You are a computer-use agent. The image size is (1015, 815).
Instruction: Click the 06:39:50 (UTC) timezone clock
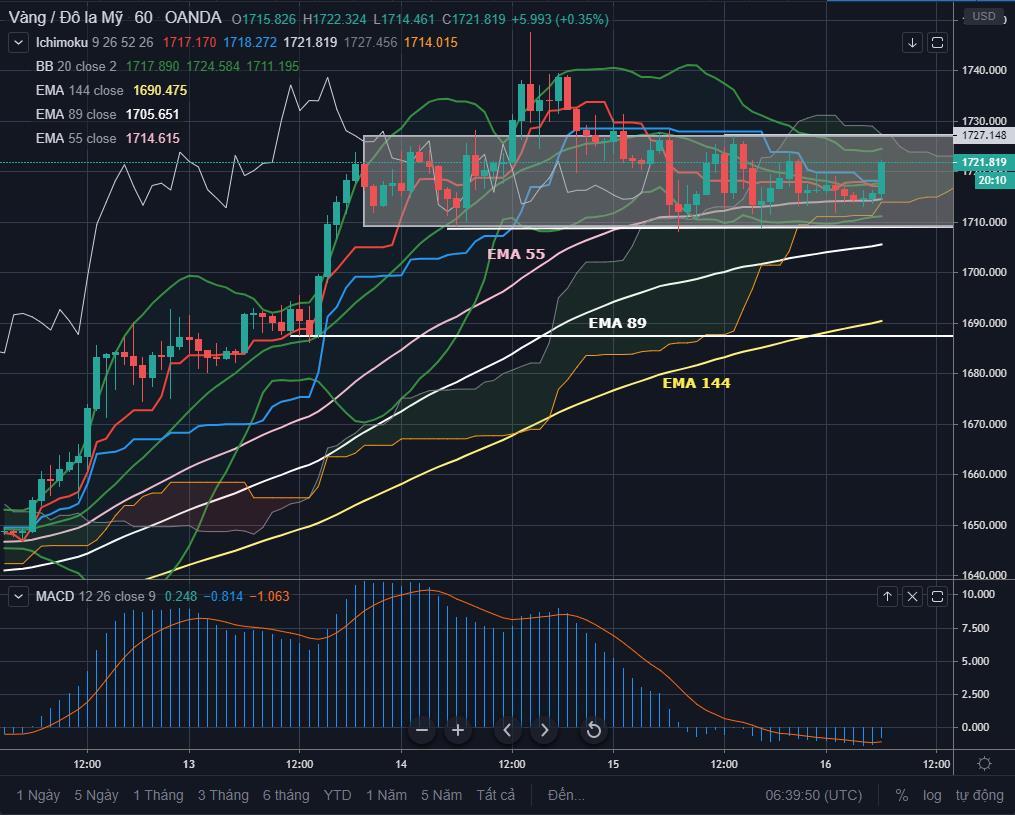[814, 795]
